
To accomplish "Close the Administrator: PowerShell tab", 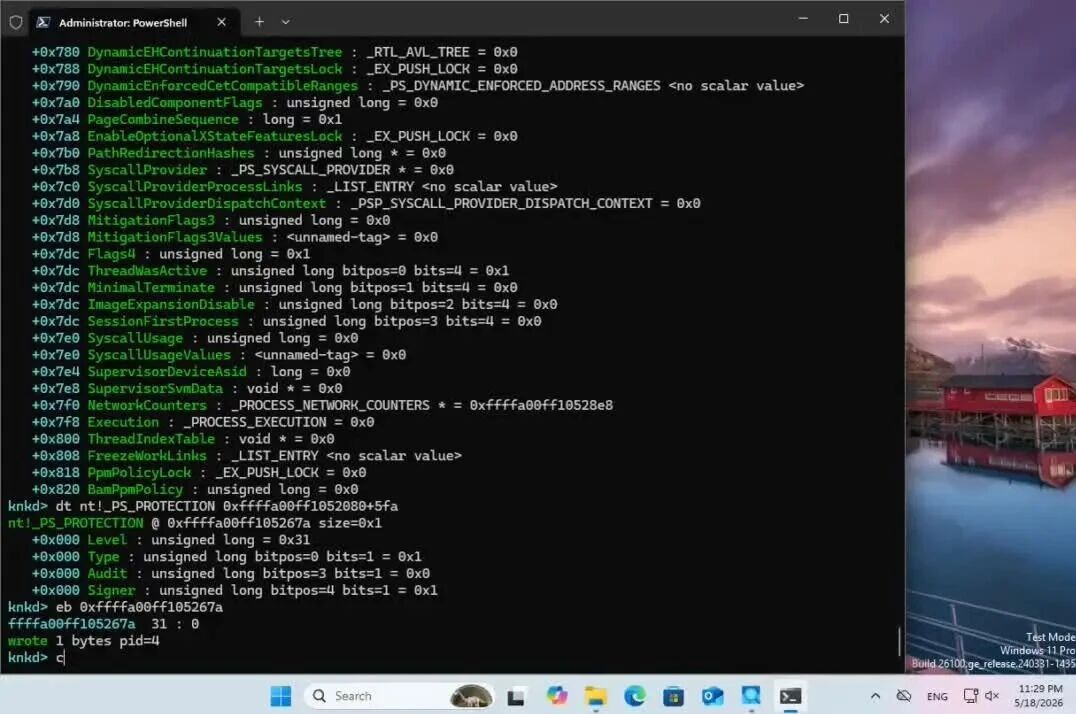I will pyautogui.click(x=221, y=22).
